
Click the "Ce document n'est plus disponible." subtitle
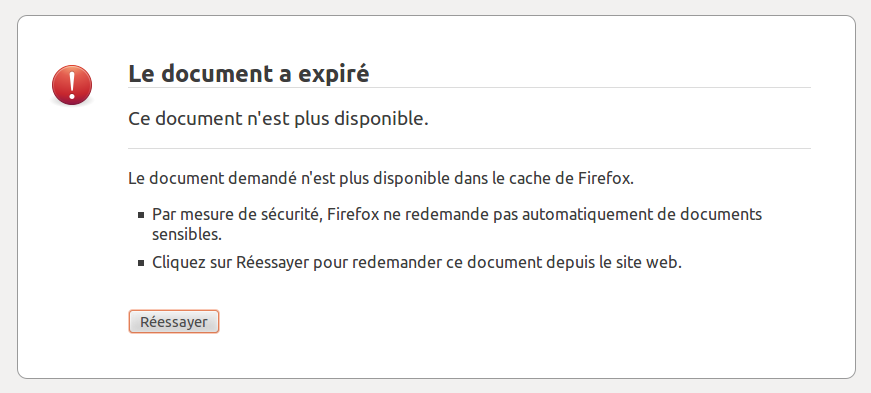278,118
